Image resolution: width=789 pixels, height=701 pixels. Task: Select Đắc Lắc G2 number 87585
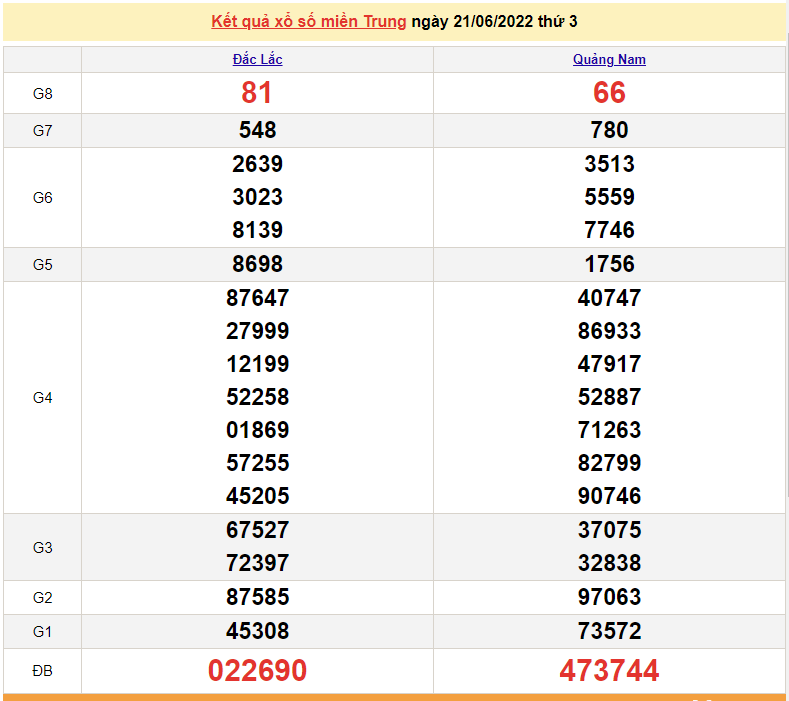pos(257,597)
